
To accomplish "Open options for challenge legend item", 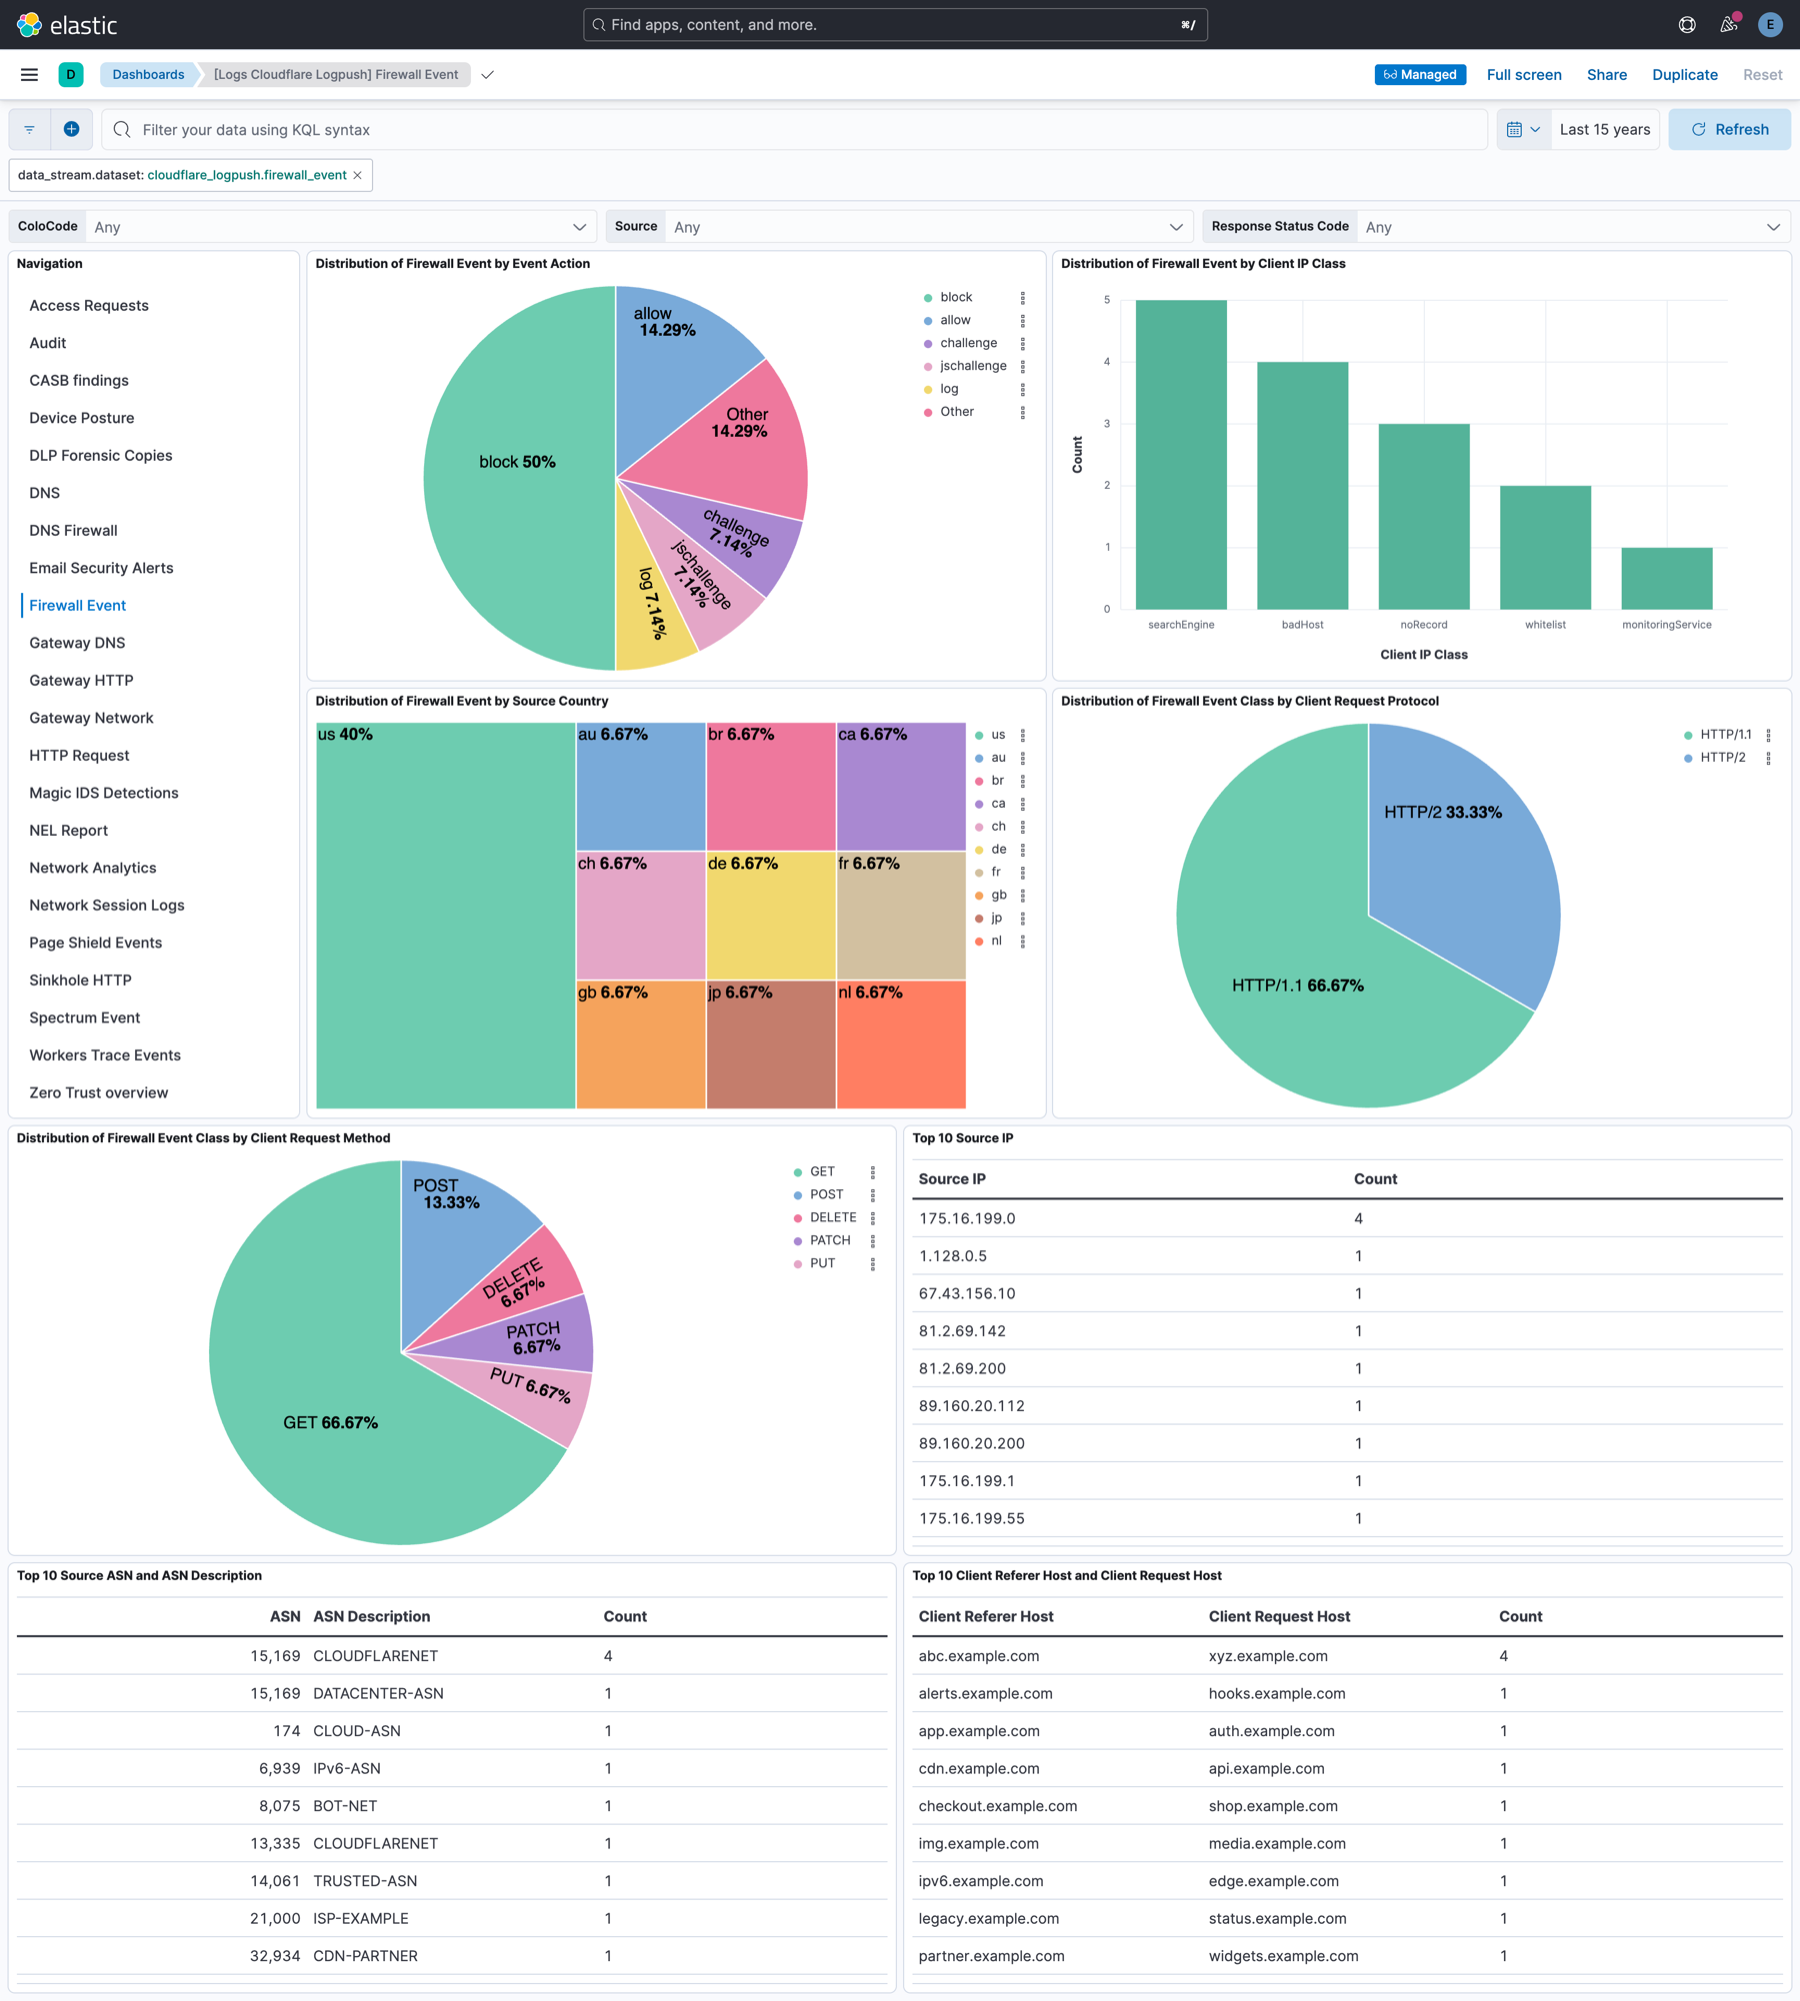I will coord(1022,344).
